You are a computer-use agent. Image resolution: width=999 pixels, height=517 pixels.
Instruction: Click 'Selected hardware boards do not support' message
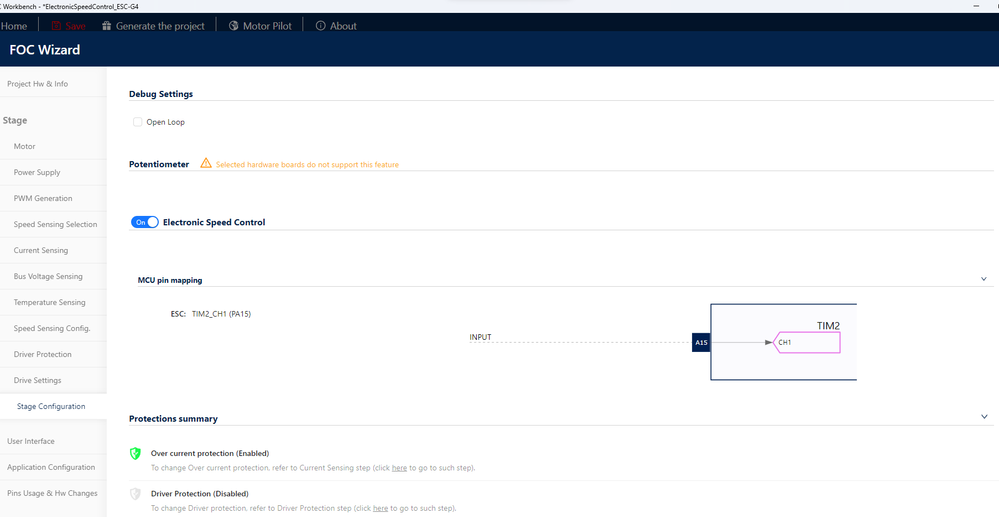(307, 164)
